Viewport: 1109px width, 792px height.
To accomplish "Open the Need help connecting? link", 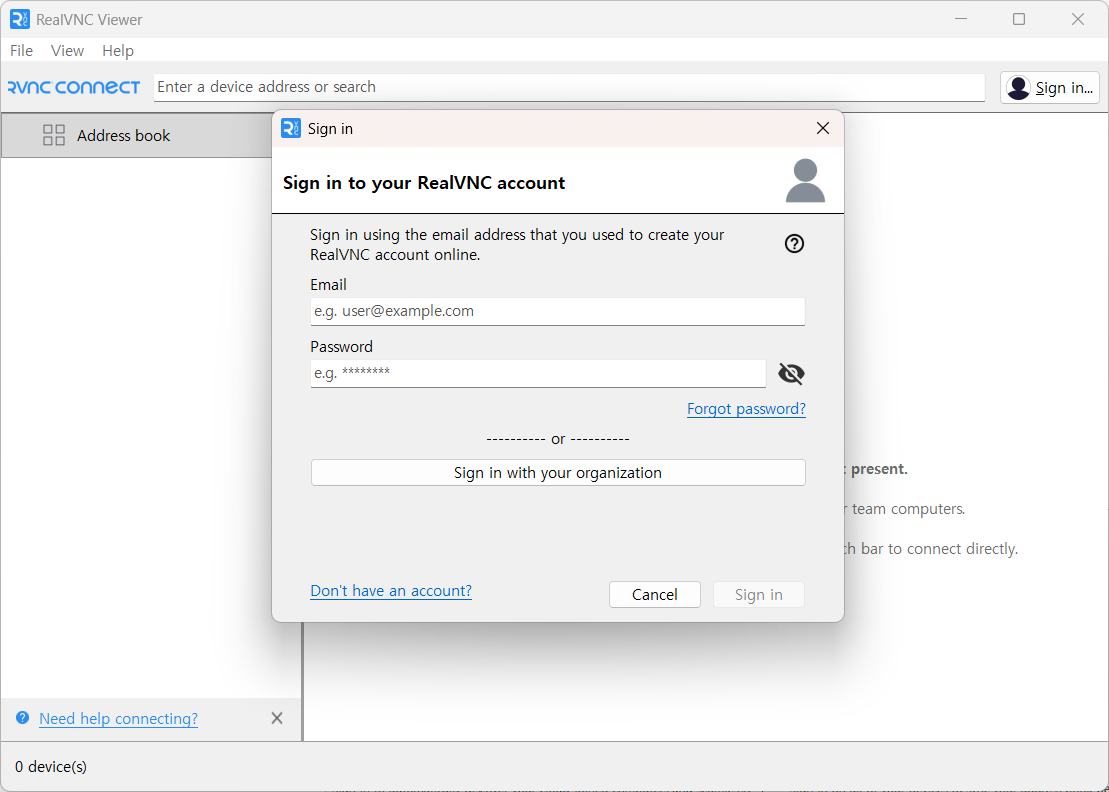I will pyautogui.click(x=119, y=718).
